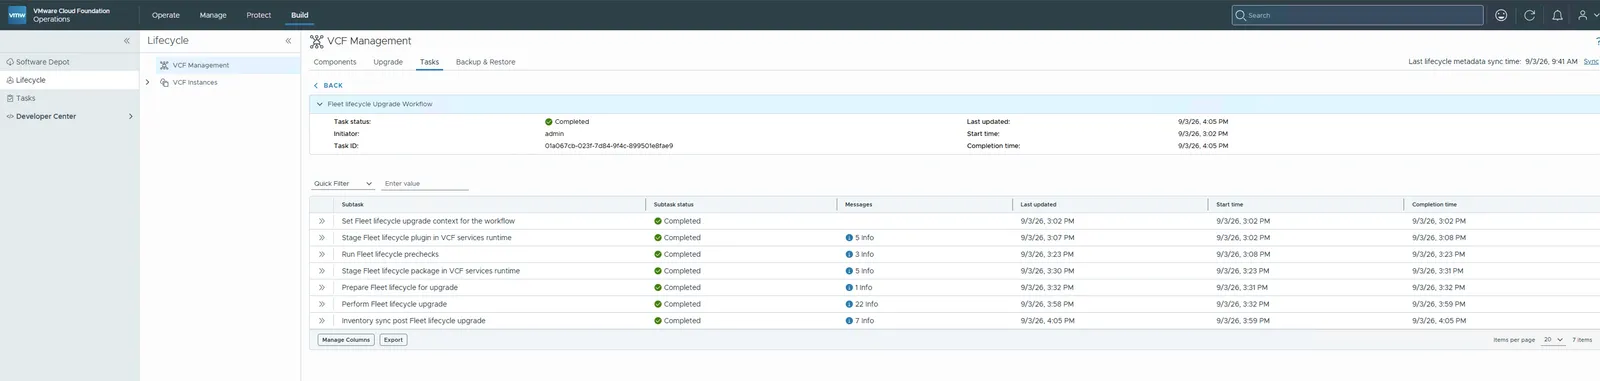Collapse the Fleet lifecycle Upgrade Workflow section

320,104
